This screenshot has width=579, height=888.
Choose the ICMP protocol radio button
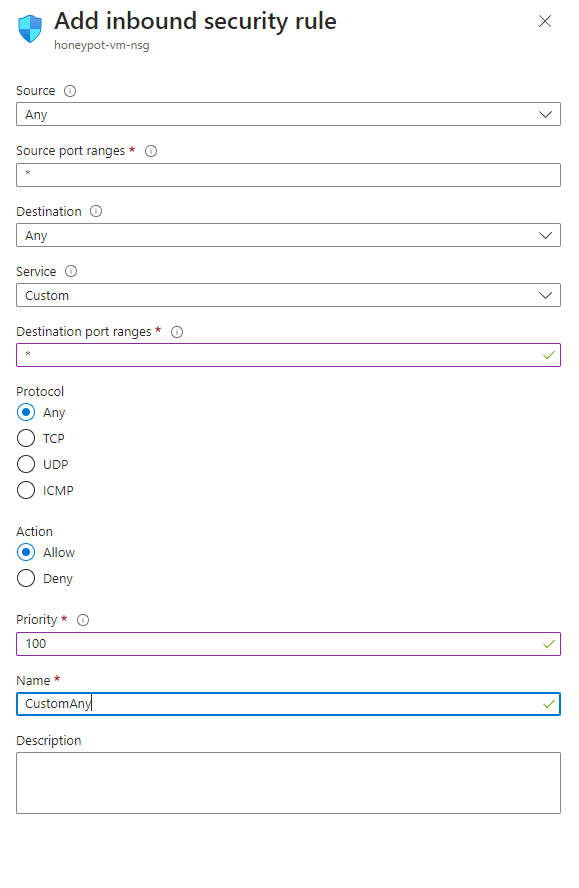tap(26, 490)
